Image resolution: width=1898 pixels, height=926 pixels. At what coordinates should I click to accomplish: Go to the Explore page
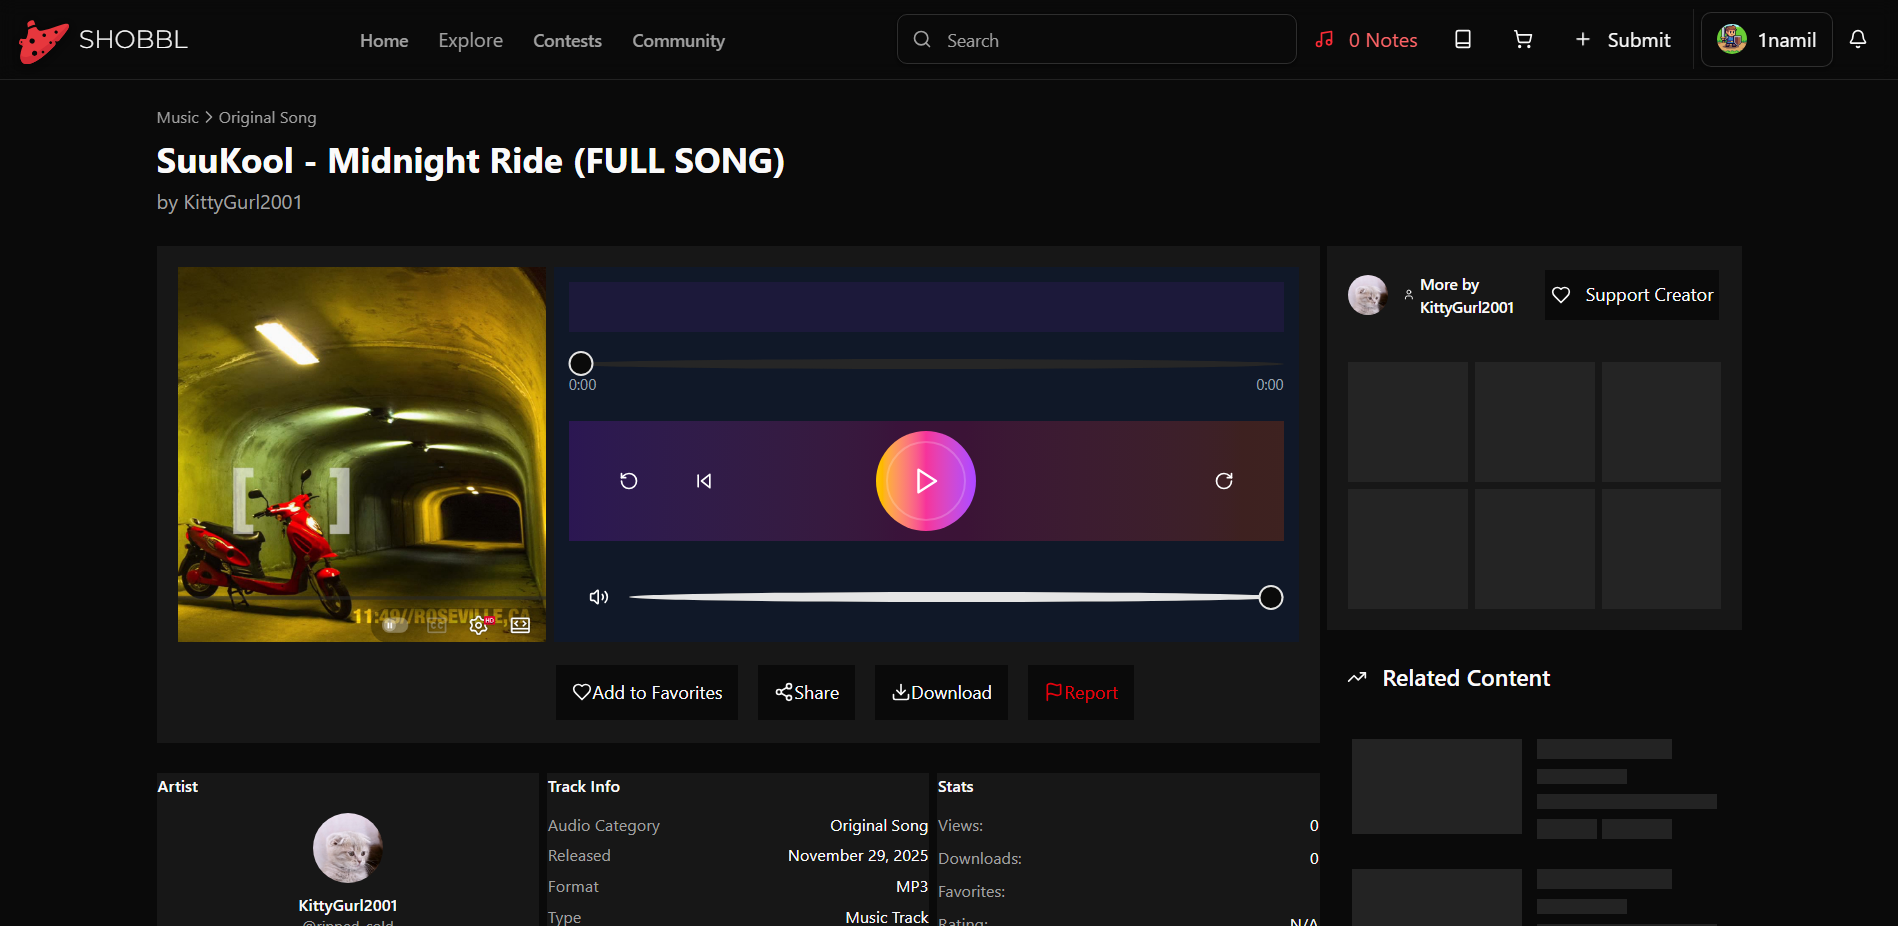pyautogui.click(x=470, y=41)
